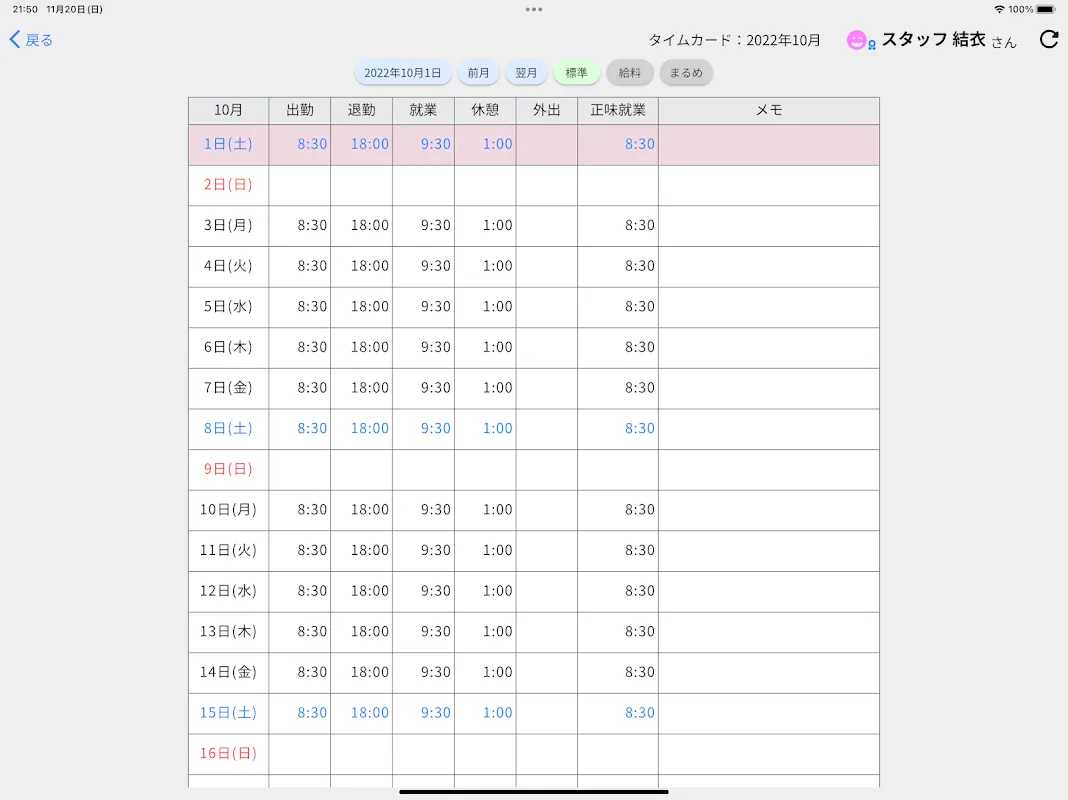
Task: Click the blue staff badge icon
Action: 870,42
